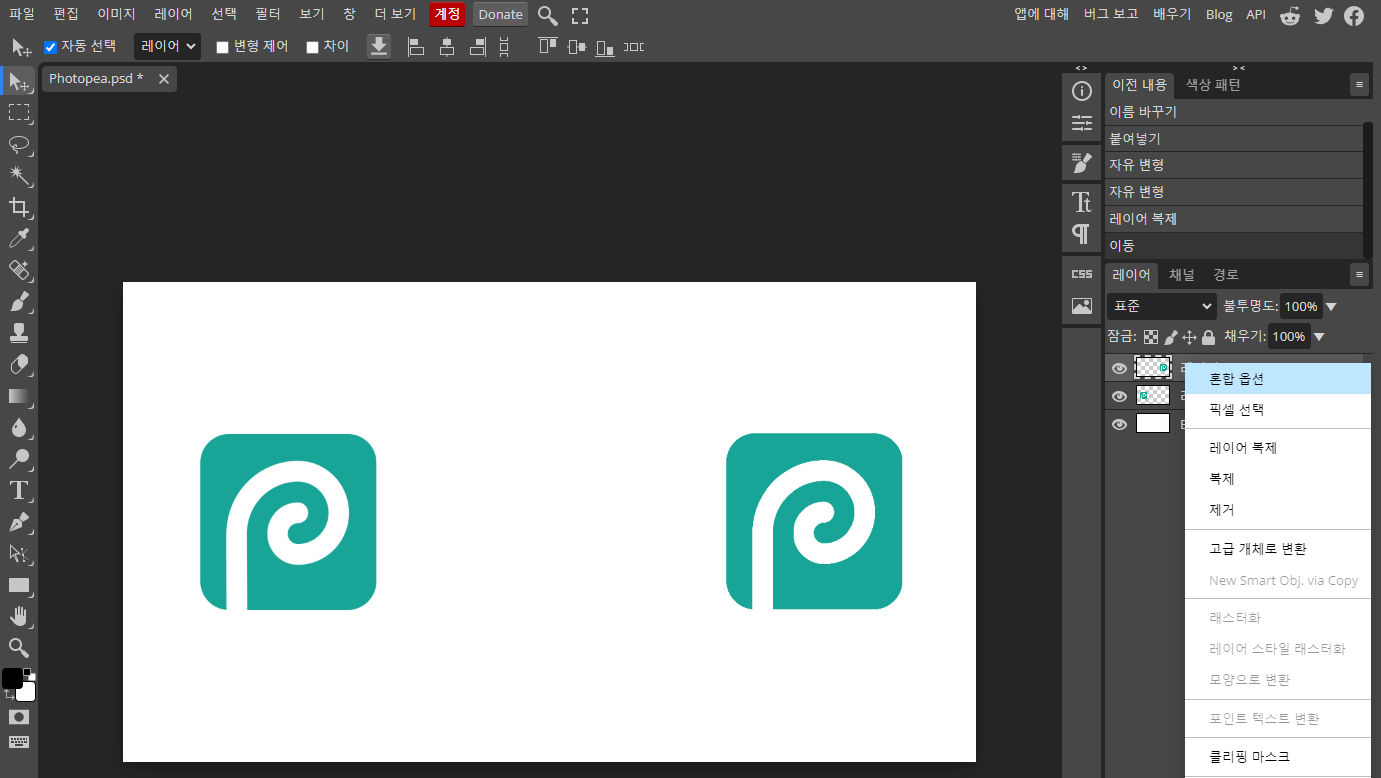Select the Dodge tool

[19, 459]
